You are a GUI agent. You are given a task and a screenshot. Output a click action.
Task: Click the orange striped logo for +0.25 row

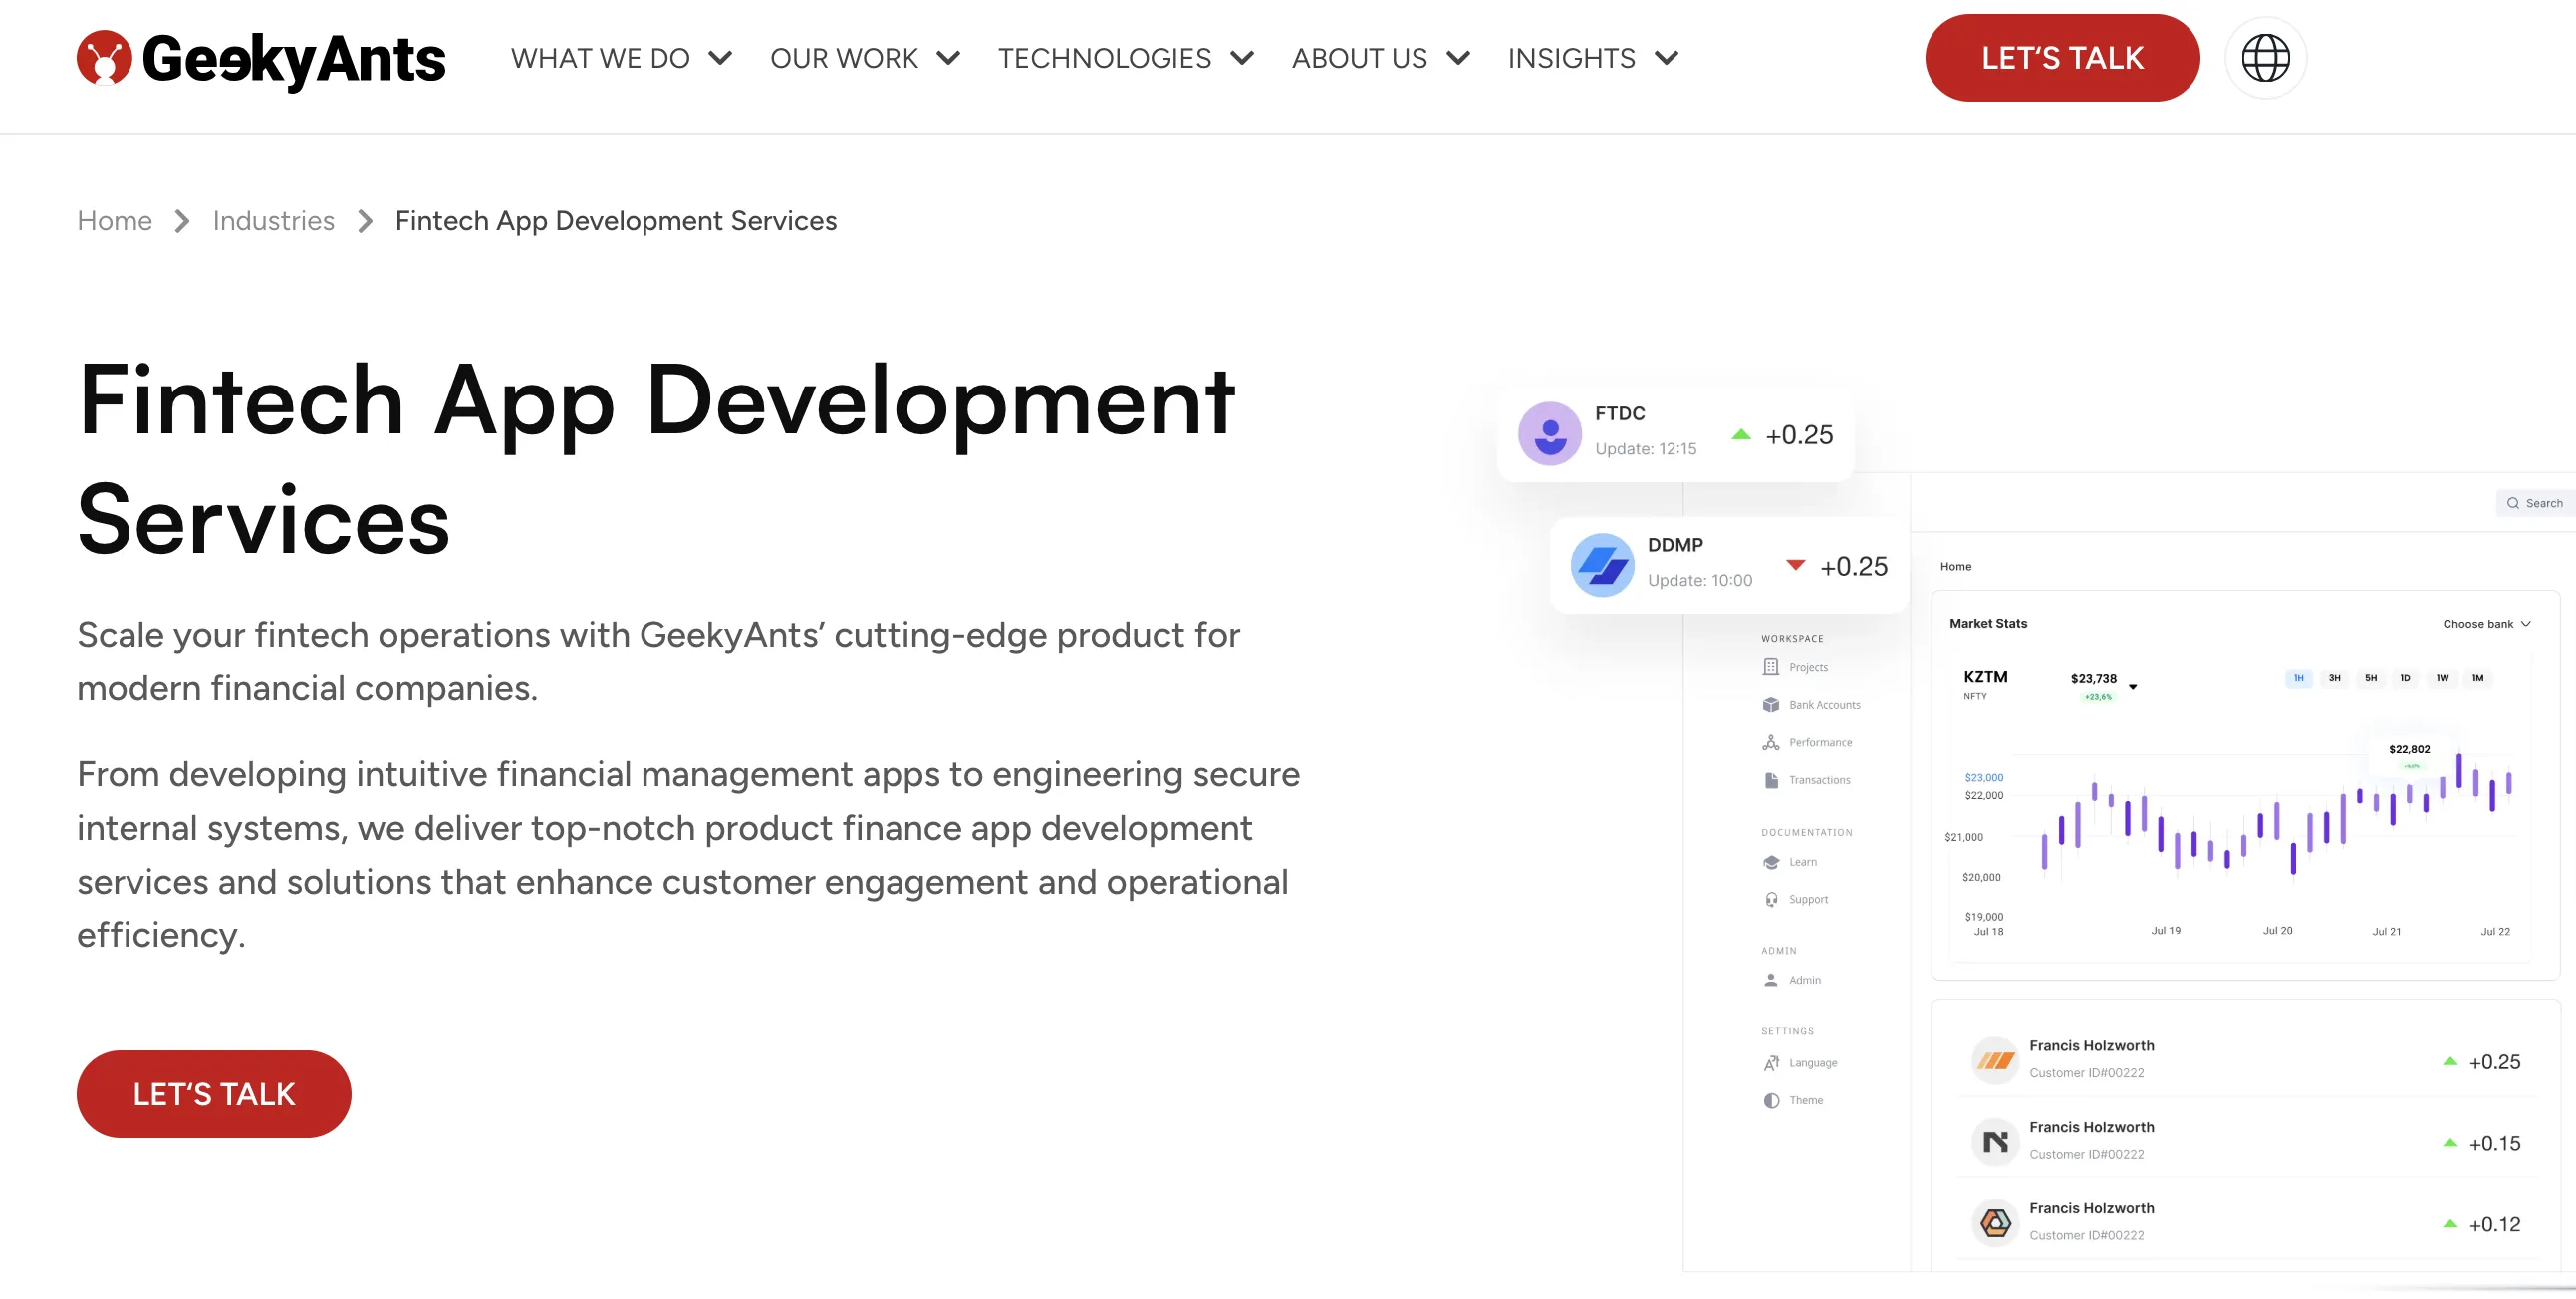pyautogui.click(x=1995, y=1060)
